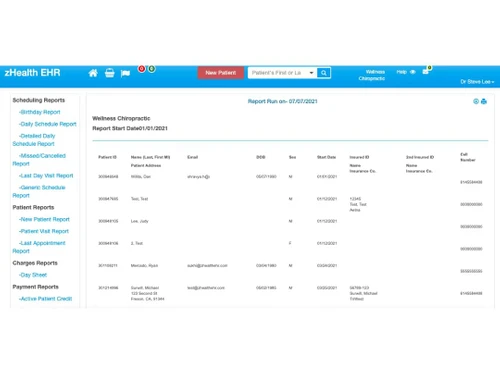Click the Charges Reports heading
The image size is (500, 375).
[x=35, y=263]
